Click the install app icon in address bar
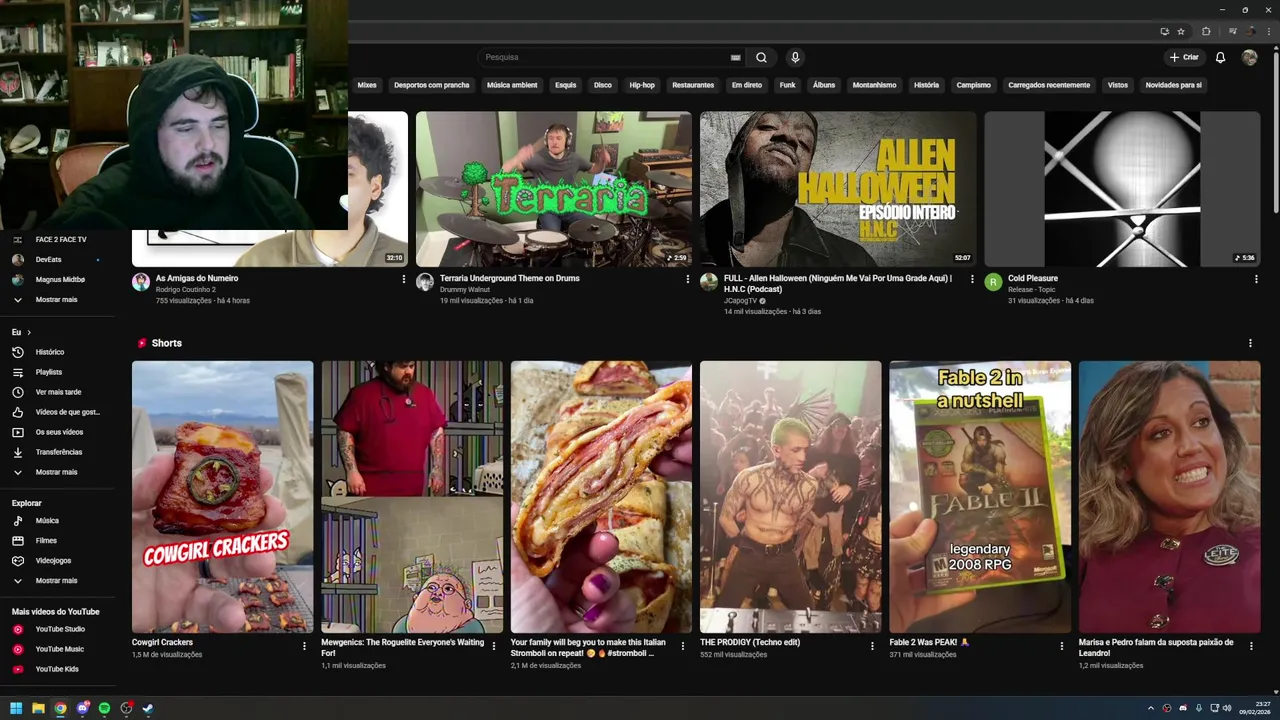1280x720 pixels. 1164,31
